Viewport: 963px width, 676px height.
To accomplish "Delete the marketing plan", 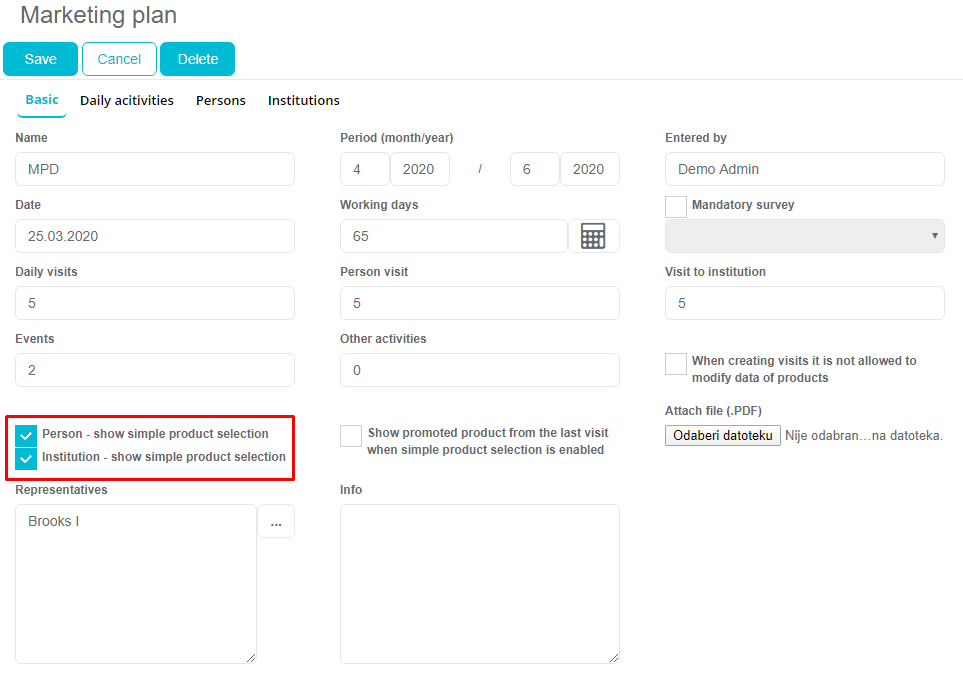I will 197,59.
